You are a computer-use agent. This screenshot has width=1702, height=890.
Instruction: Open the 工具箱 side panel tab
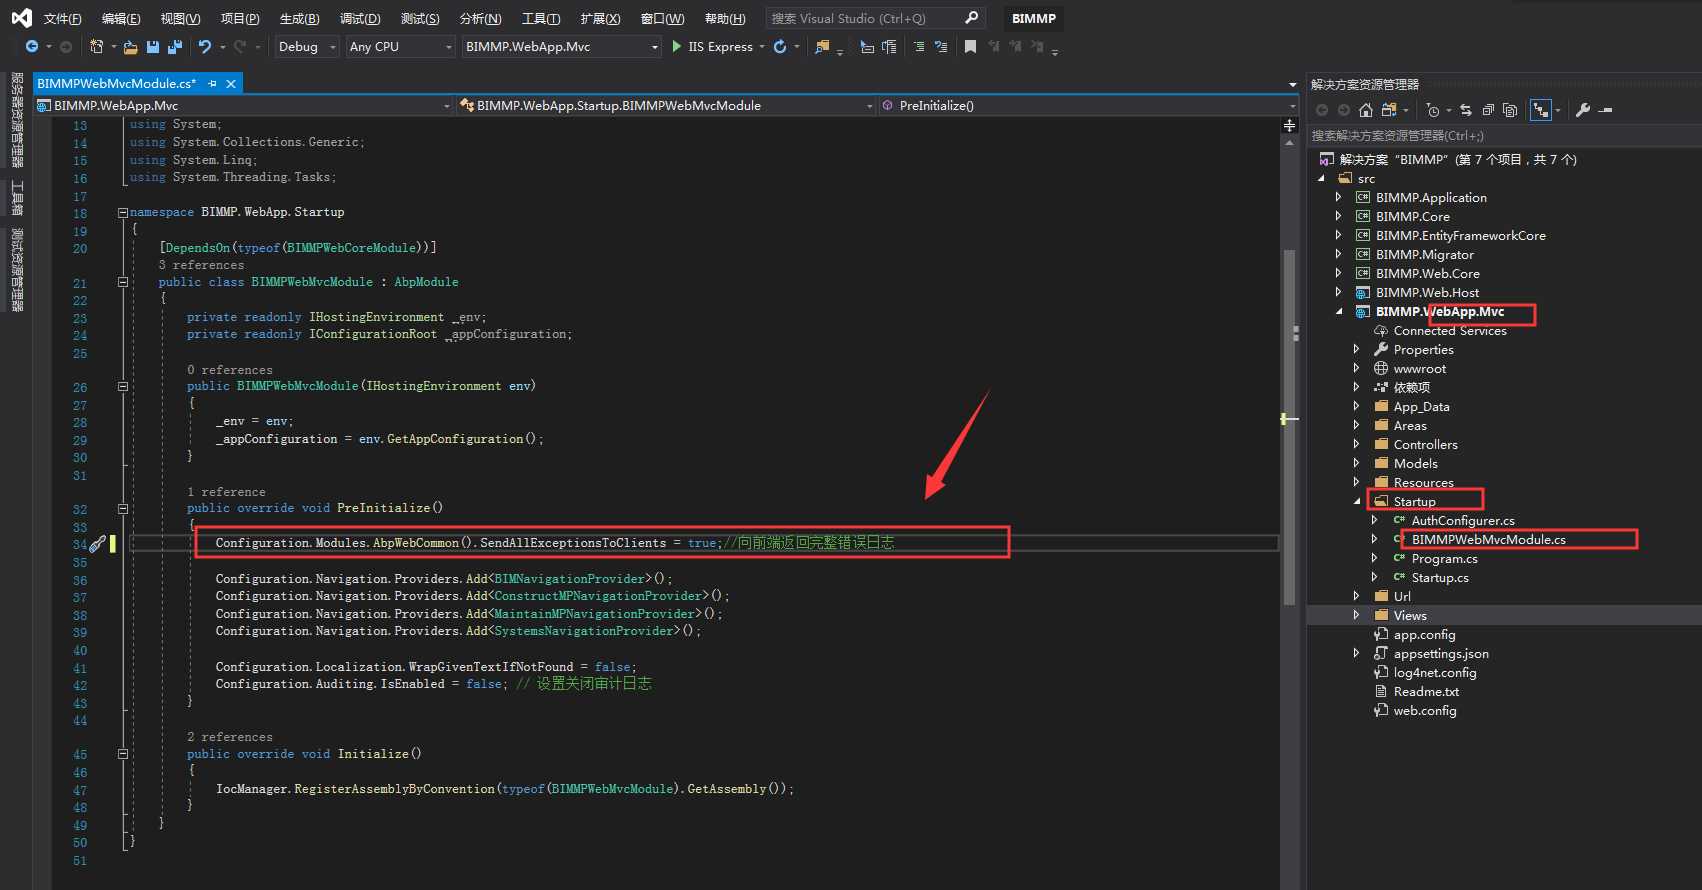[x=17, y=197]
